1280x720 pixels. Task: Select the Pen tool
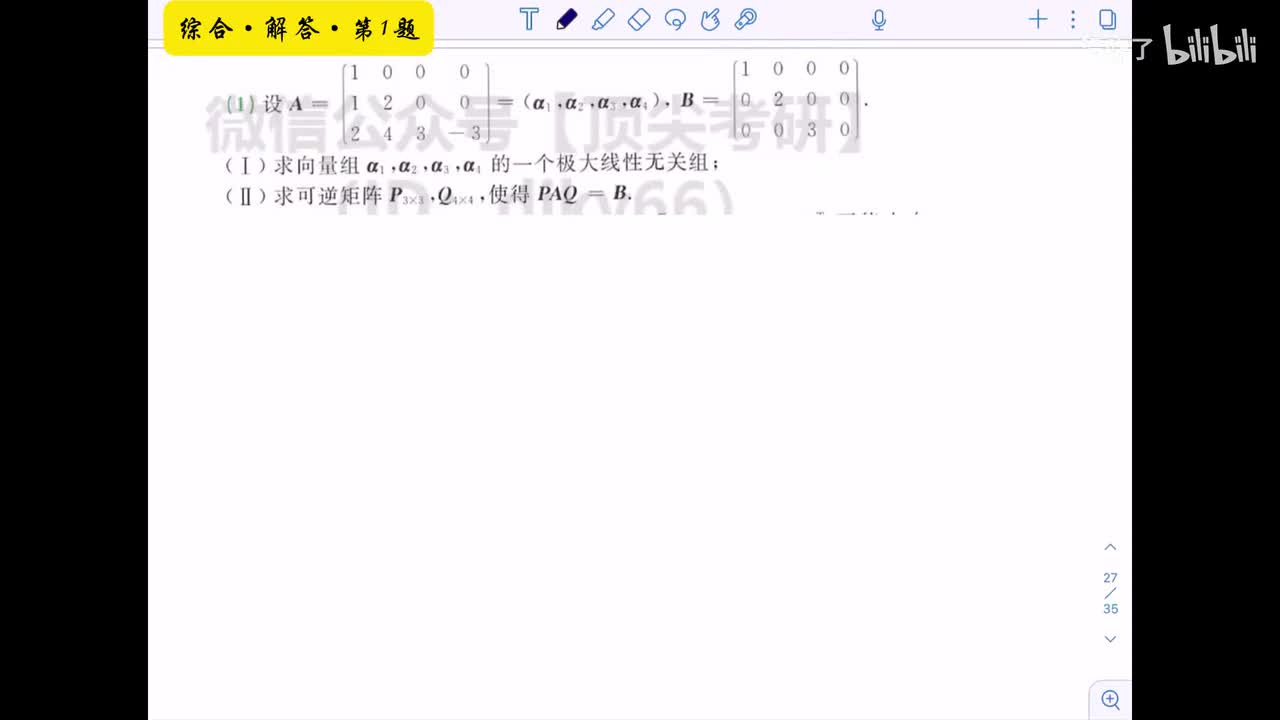[566, 19]
